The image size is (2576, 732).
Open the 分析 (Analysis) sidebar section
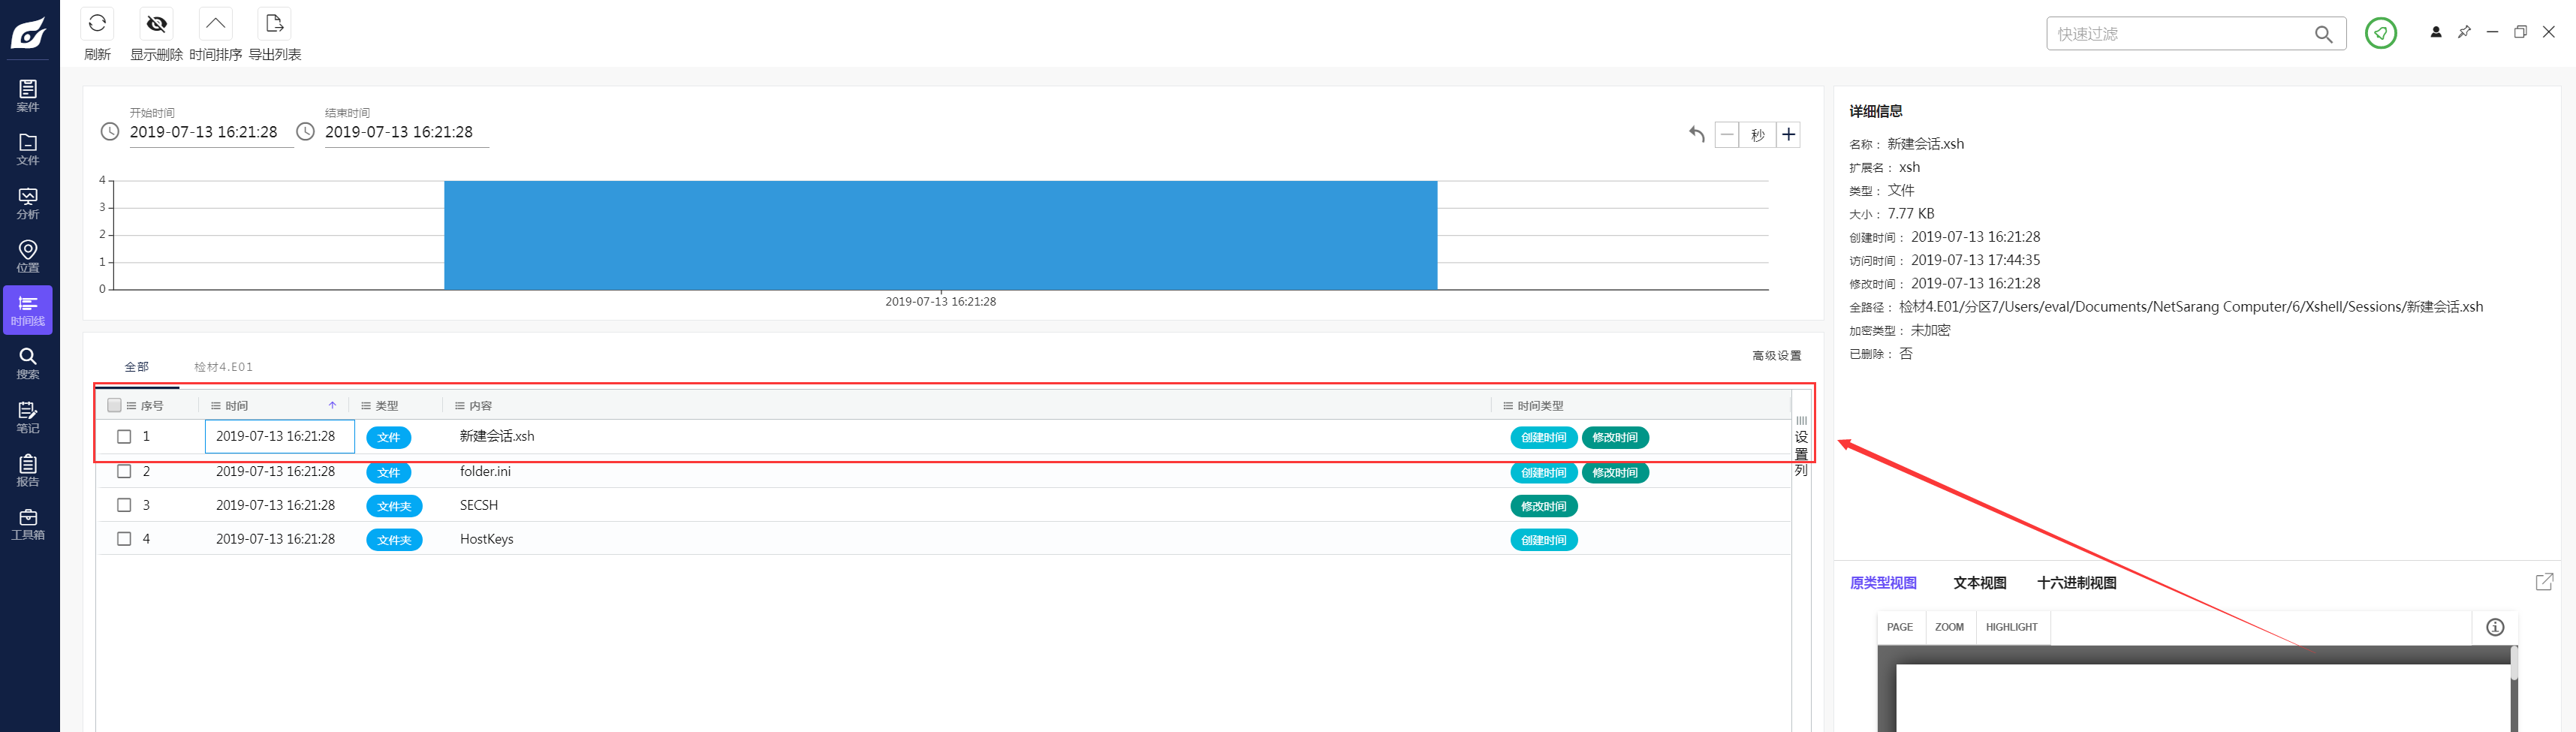[28, 203]
